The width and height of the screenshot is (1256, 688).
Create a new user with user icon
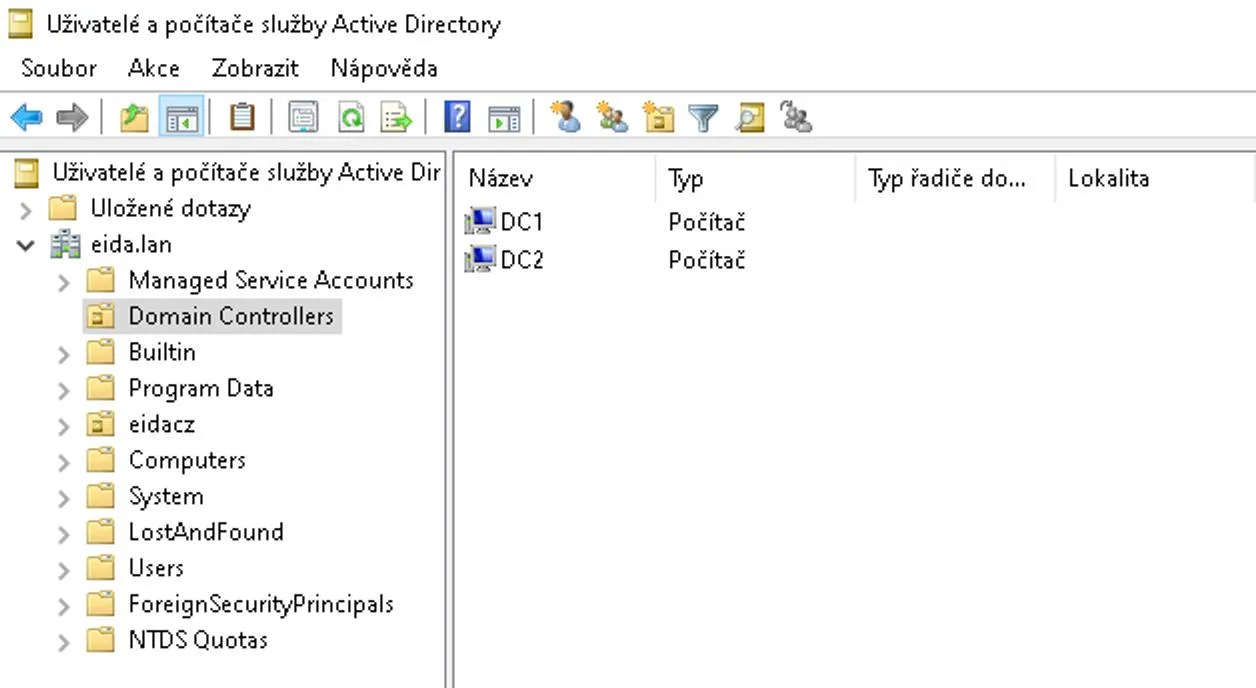pyautogui.click(x=566, y=118)
